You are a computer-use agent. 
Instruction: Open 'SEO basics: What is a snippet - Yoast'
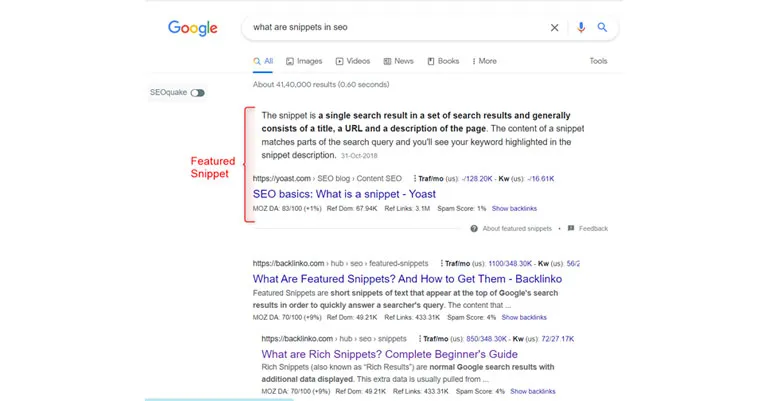coord(344,194)
